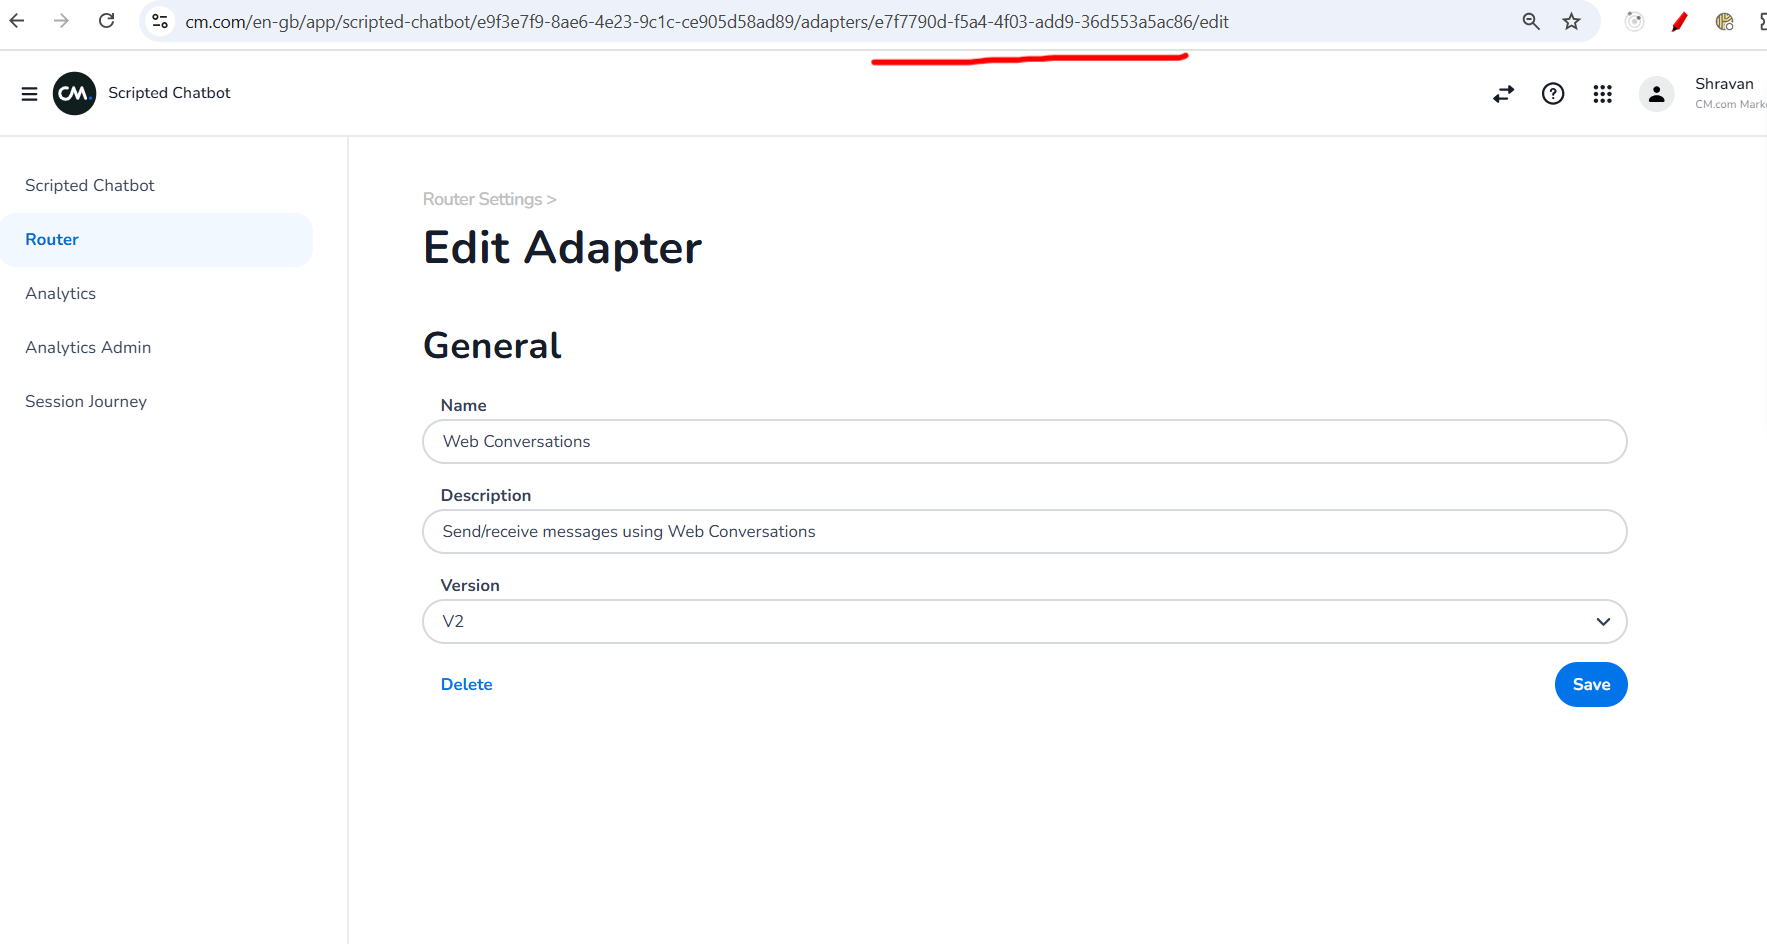Viewport: 1767px width, 944px height.
Task: Go back with browser back arrow
Action: tap(17, 21)
